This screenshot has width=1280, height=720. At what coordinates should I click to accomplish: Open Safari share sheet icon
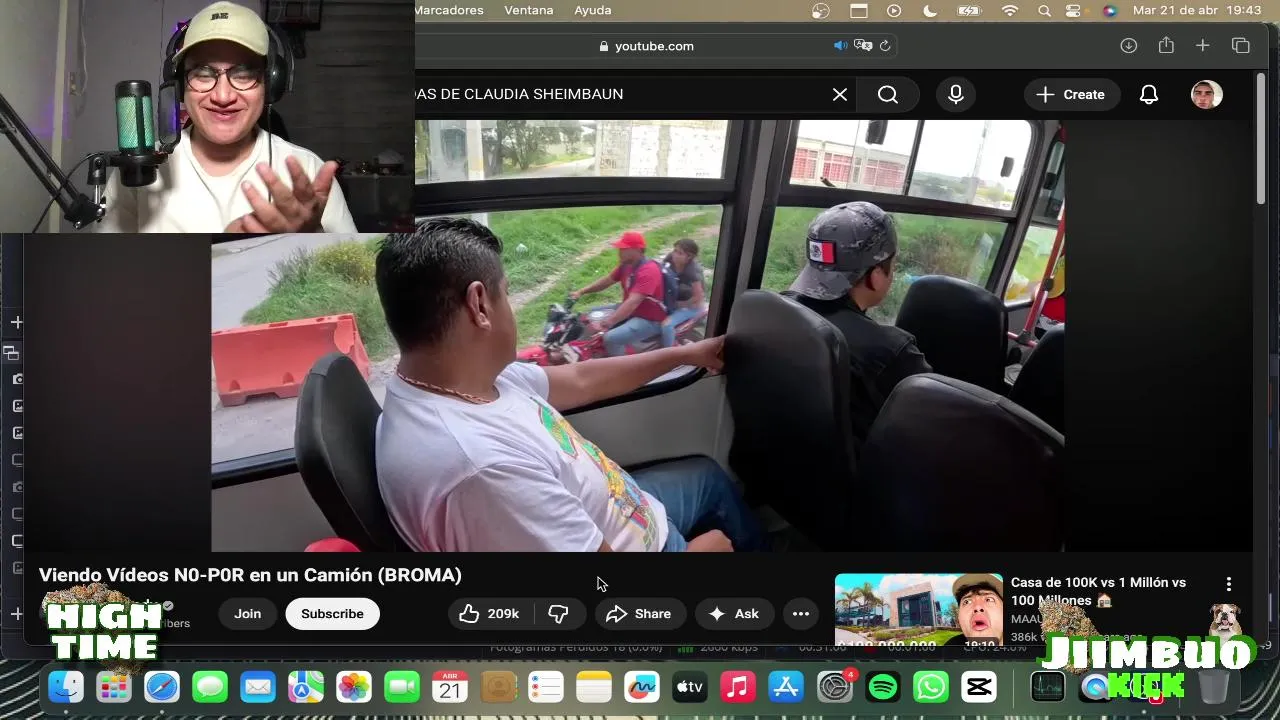pos(1166,46)
